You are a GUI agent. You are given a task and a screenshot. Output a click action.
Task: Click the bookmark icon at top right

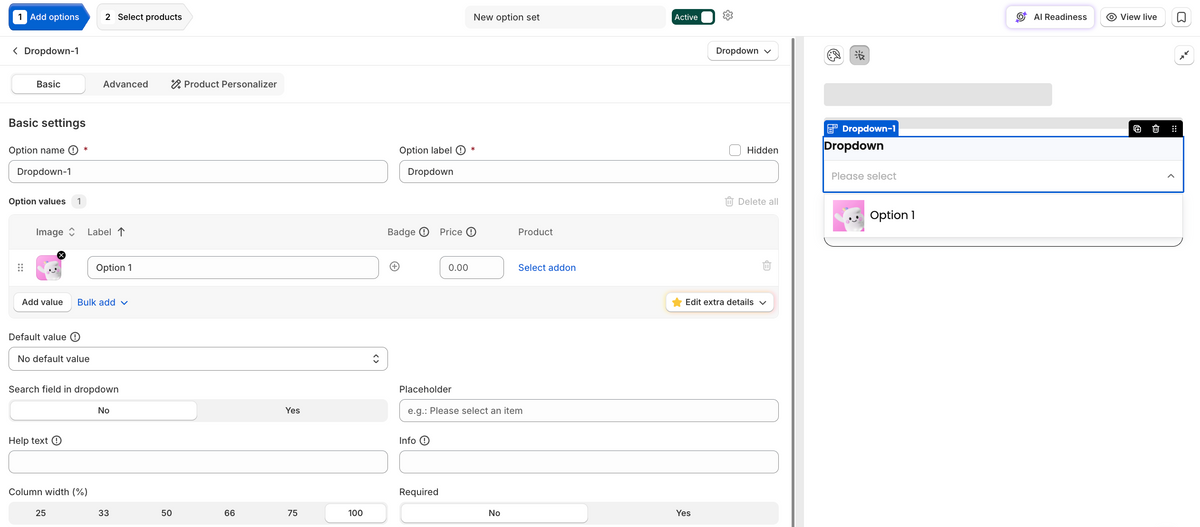click(1181, 17)
